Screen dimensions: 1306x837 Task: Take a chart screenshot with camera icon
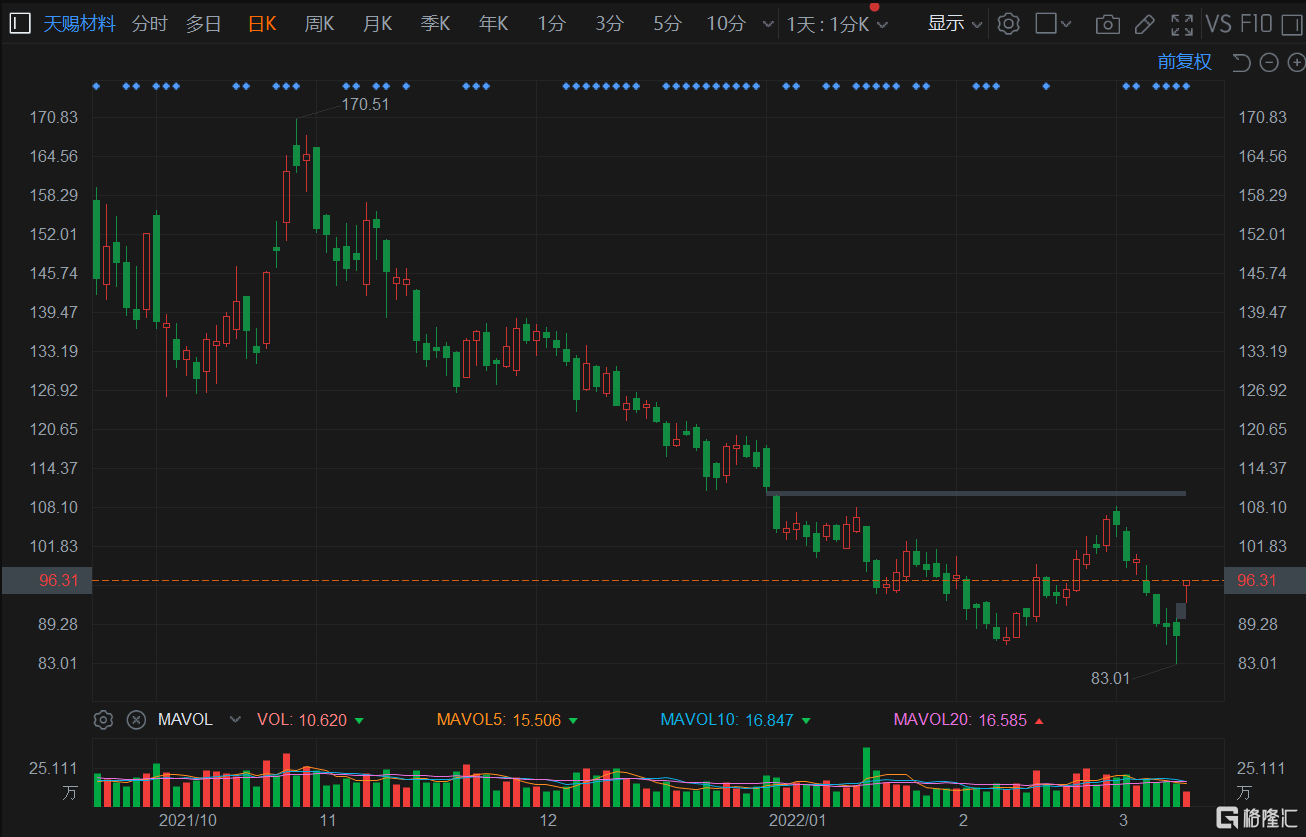(x=1107, y=24)
